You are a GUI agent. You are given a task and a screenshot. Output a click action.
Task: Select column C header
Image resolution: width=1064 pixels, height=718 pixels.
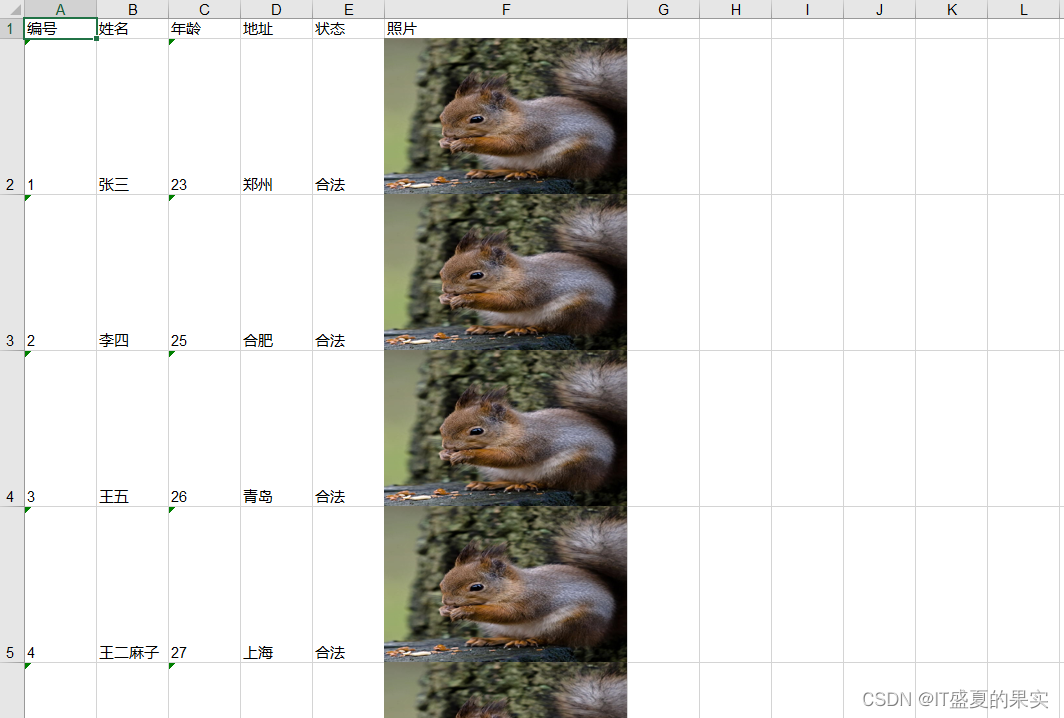(x=204, y=9)
